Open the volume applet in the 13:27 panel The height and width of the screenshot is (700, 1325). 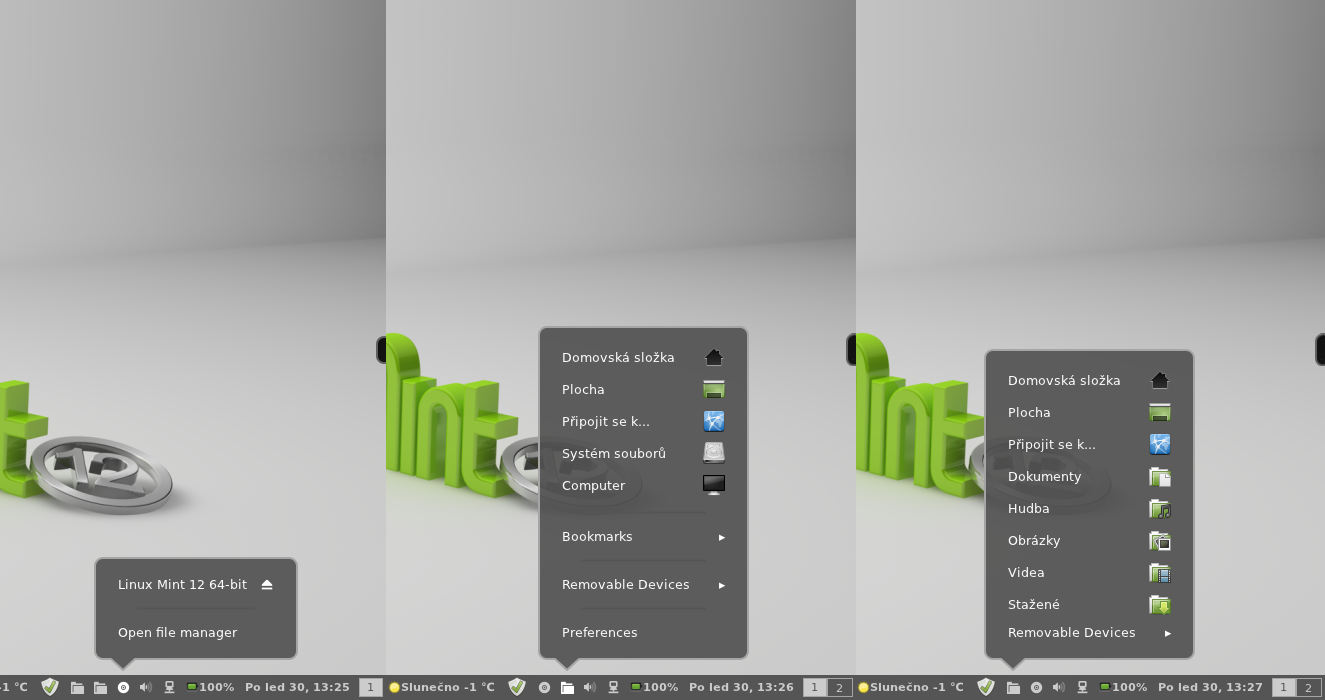click(1059, 687)
